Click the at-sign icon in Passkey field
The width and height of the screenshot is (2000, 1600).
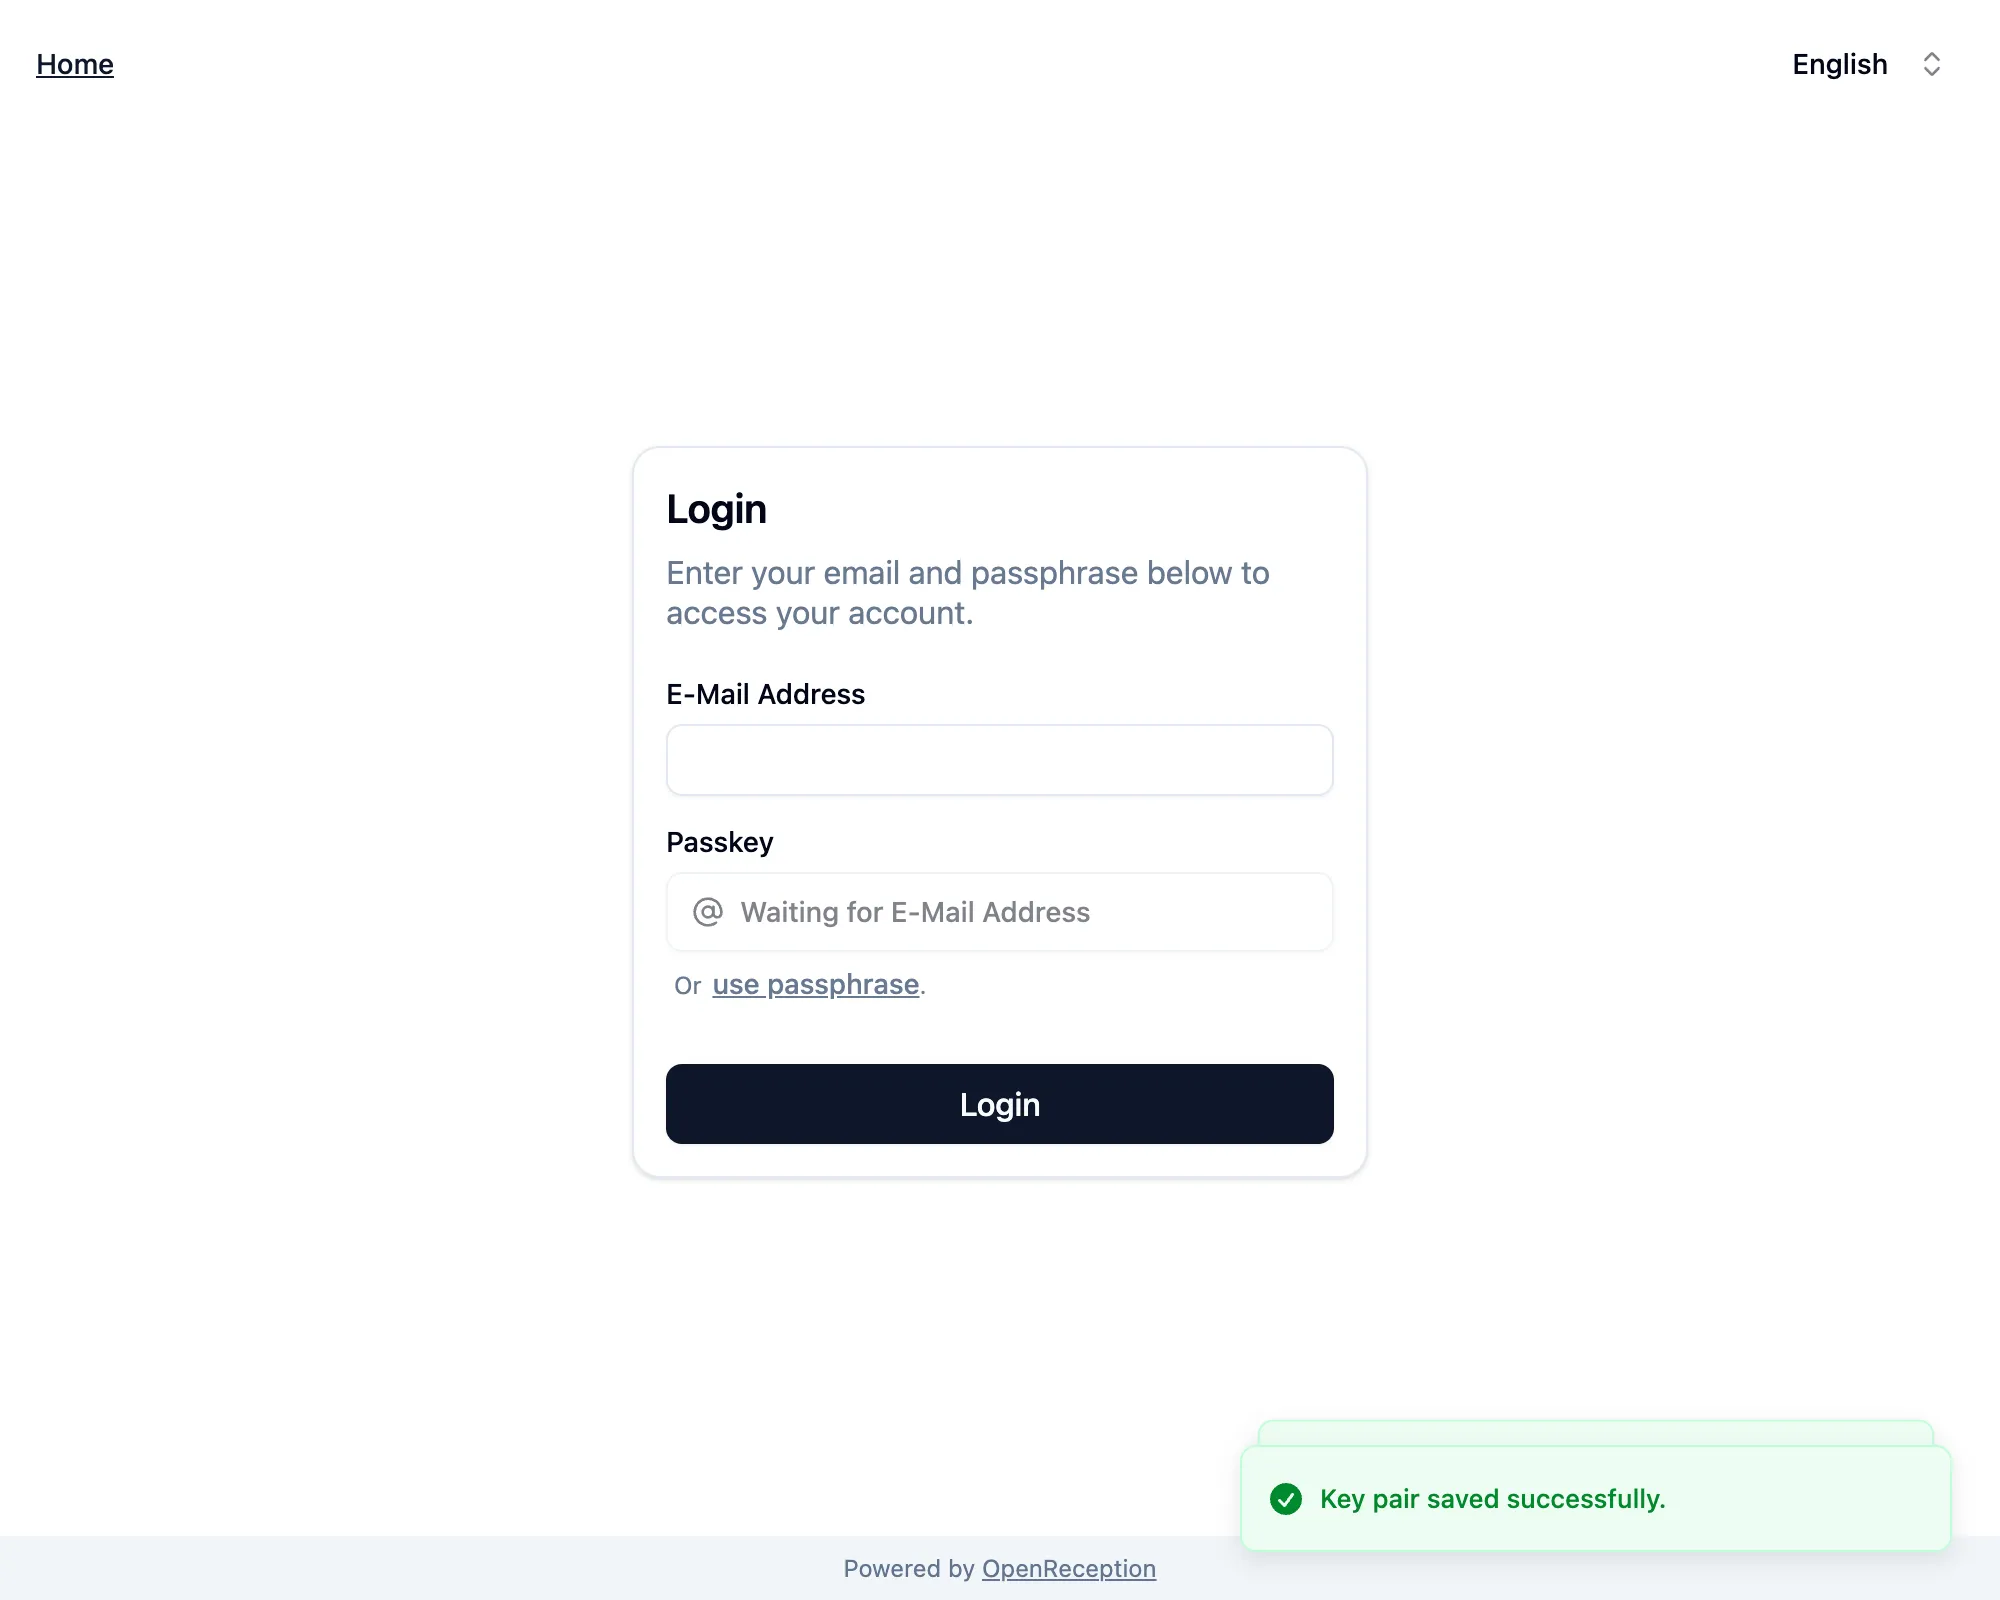[x=708, y=912]
